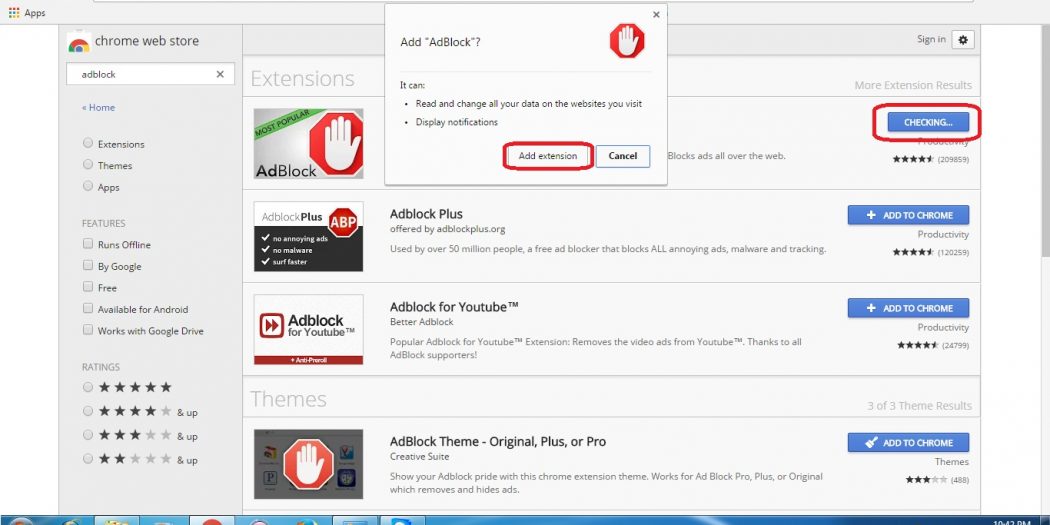Select the Apps filter radio button
The width and height of the screenshot is (1050, 525).
coord(88,186)
